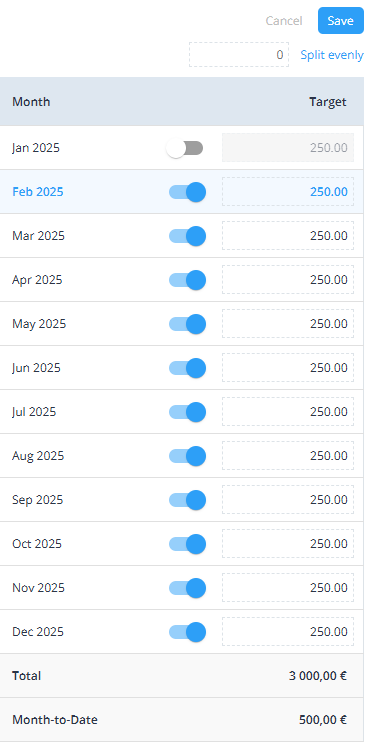Toggle the Oct 2025 switch
380x749 pixels.
[187, 544]
